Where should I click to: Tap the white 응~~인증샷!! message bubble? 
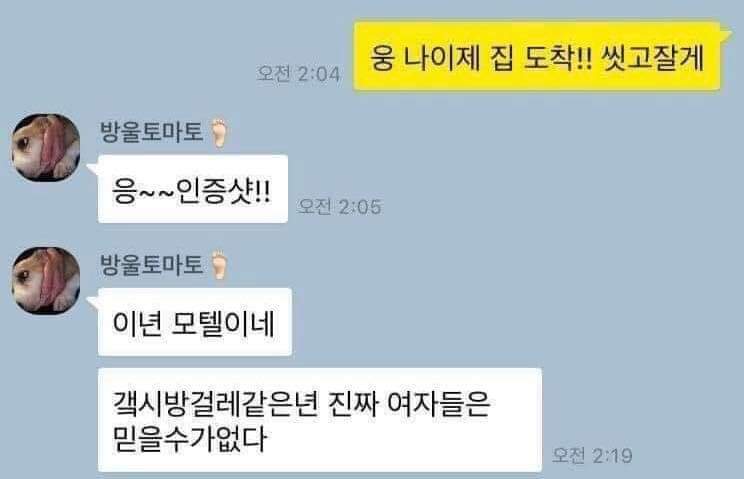click(193, 189)
